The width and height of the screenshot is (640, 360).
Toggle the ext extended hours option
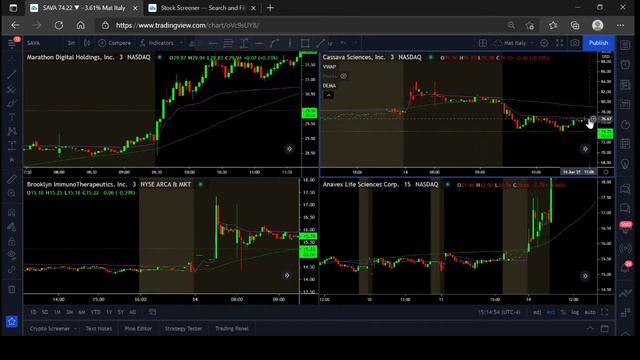point(551,312)
